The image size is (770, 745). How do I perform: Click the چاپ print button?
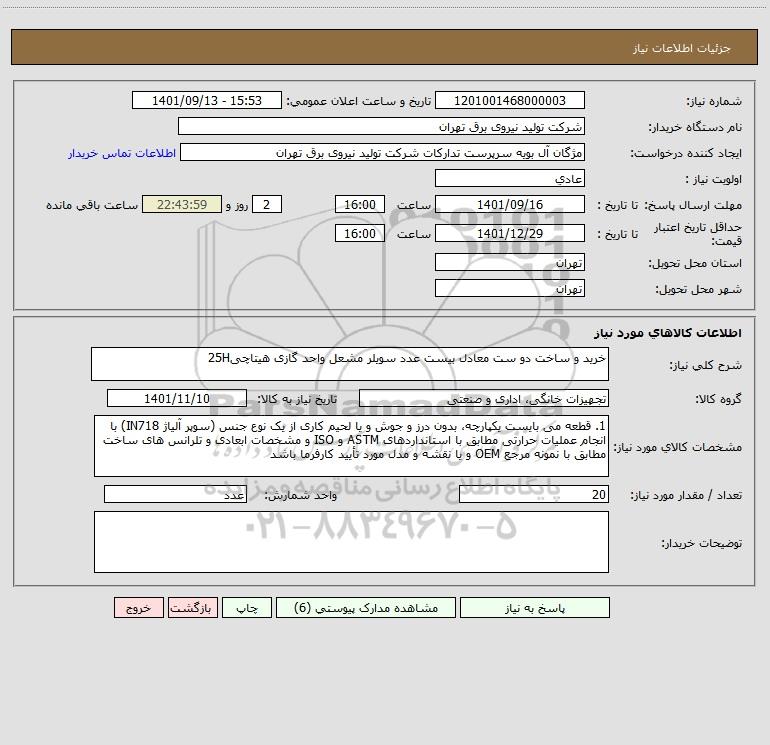(x=247, y=607)
